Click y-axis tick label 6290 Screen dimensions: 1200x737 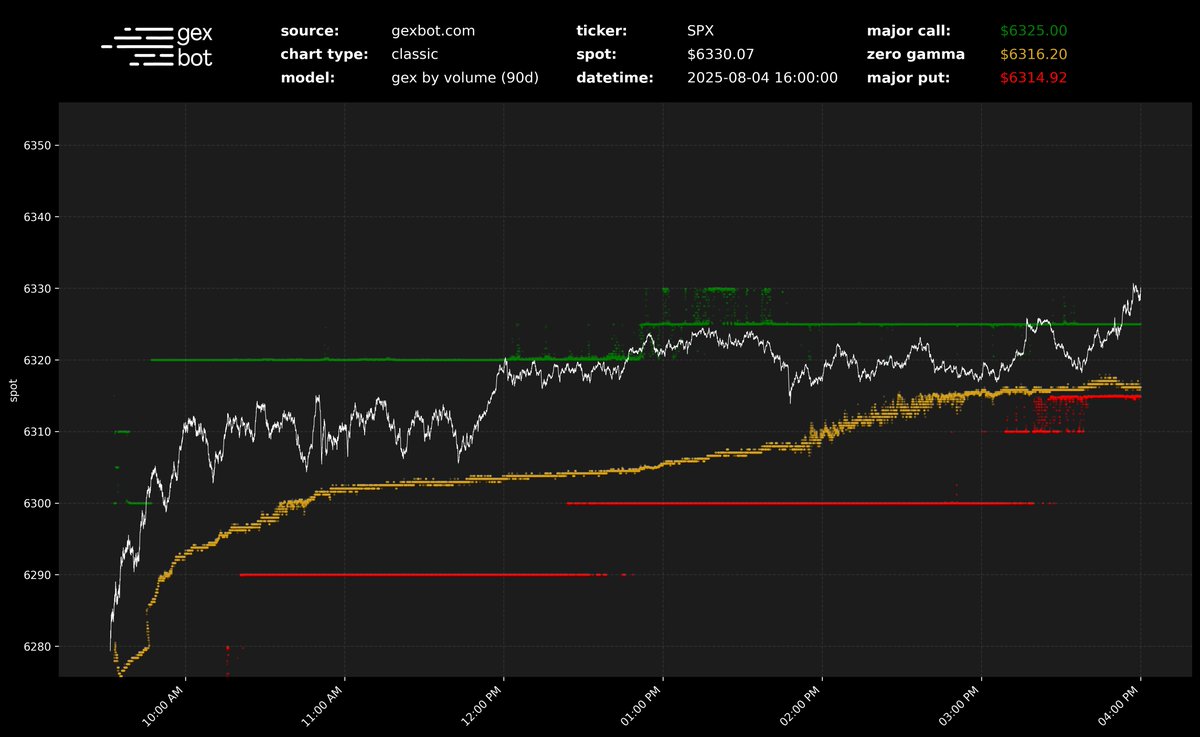click(x=36, y=575)
